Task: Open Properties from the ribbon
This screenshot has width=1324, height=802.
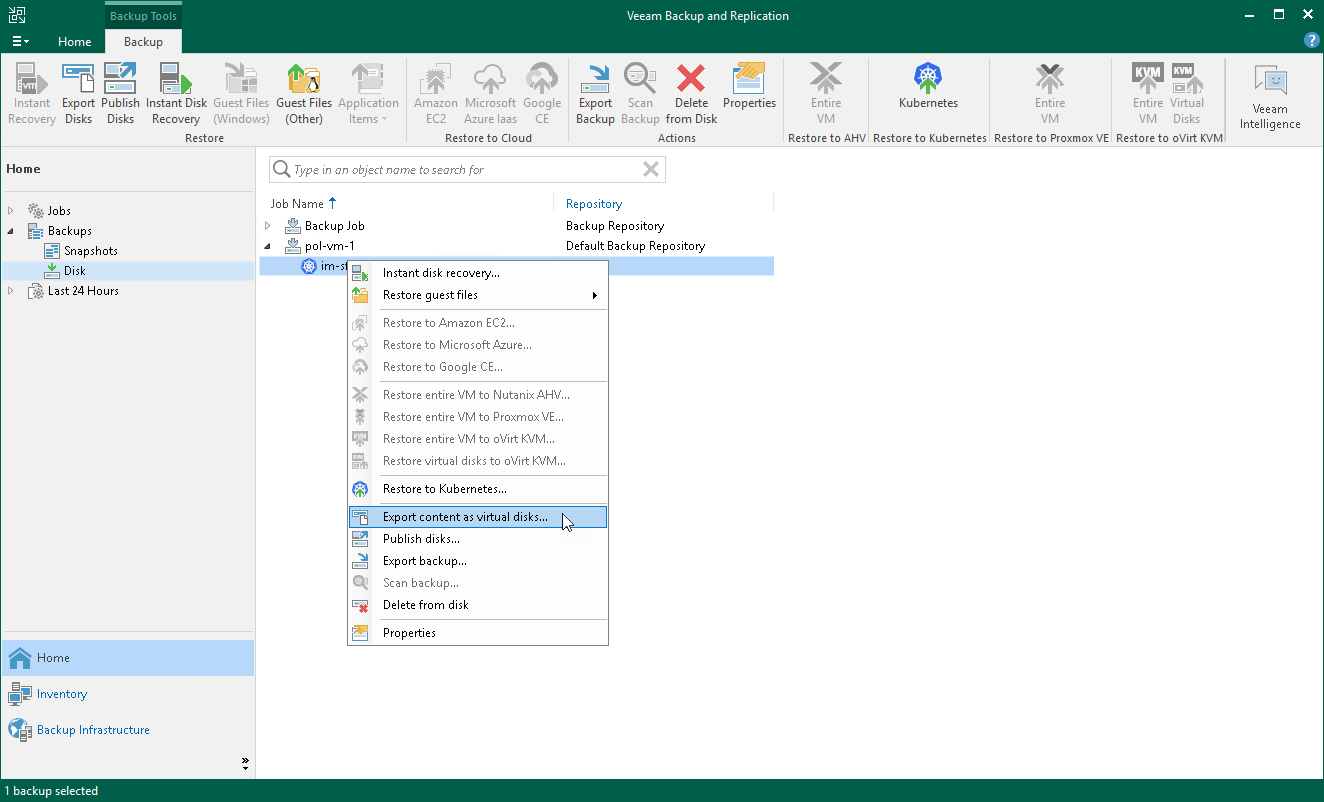Action: click(749, 86)
